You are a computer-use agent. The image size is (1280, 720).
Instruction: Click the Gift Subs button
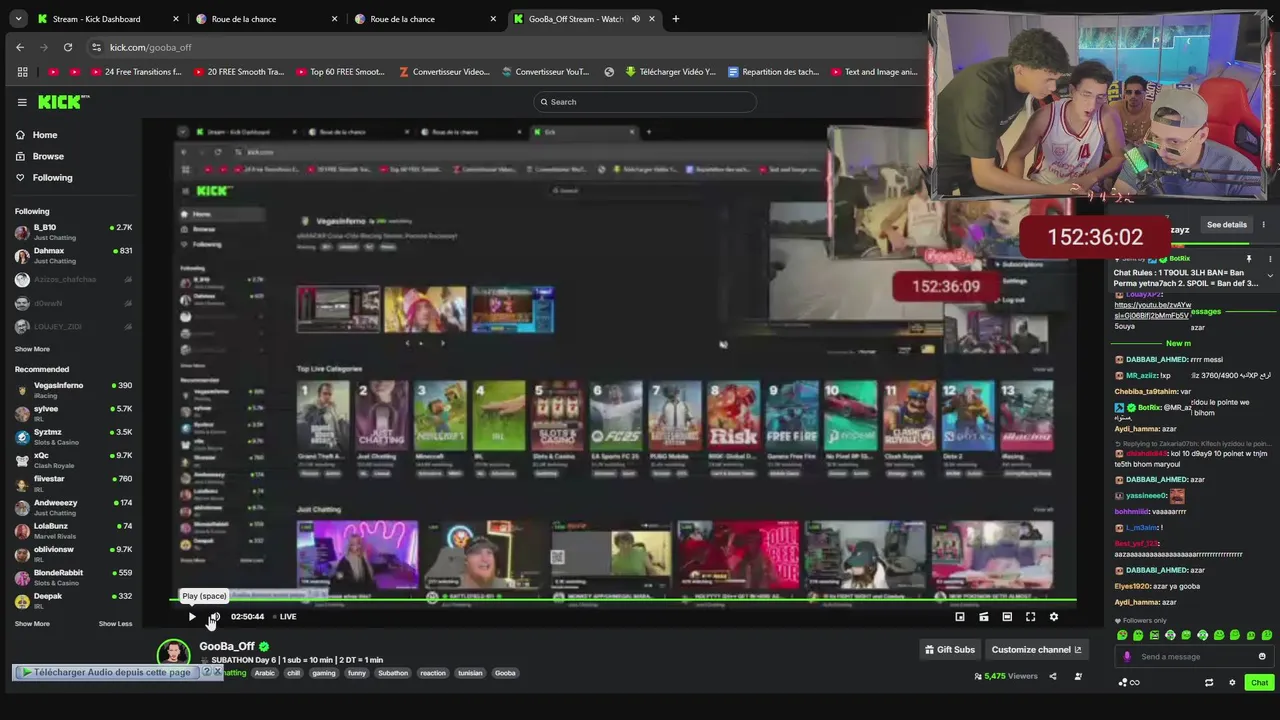[949, 650]
